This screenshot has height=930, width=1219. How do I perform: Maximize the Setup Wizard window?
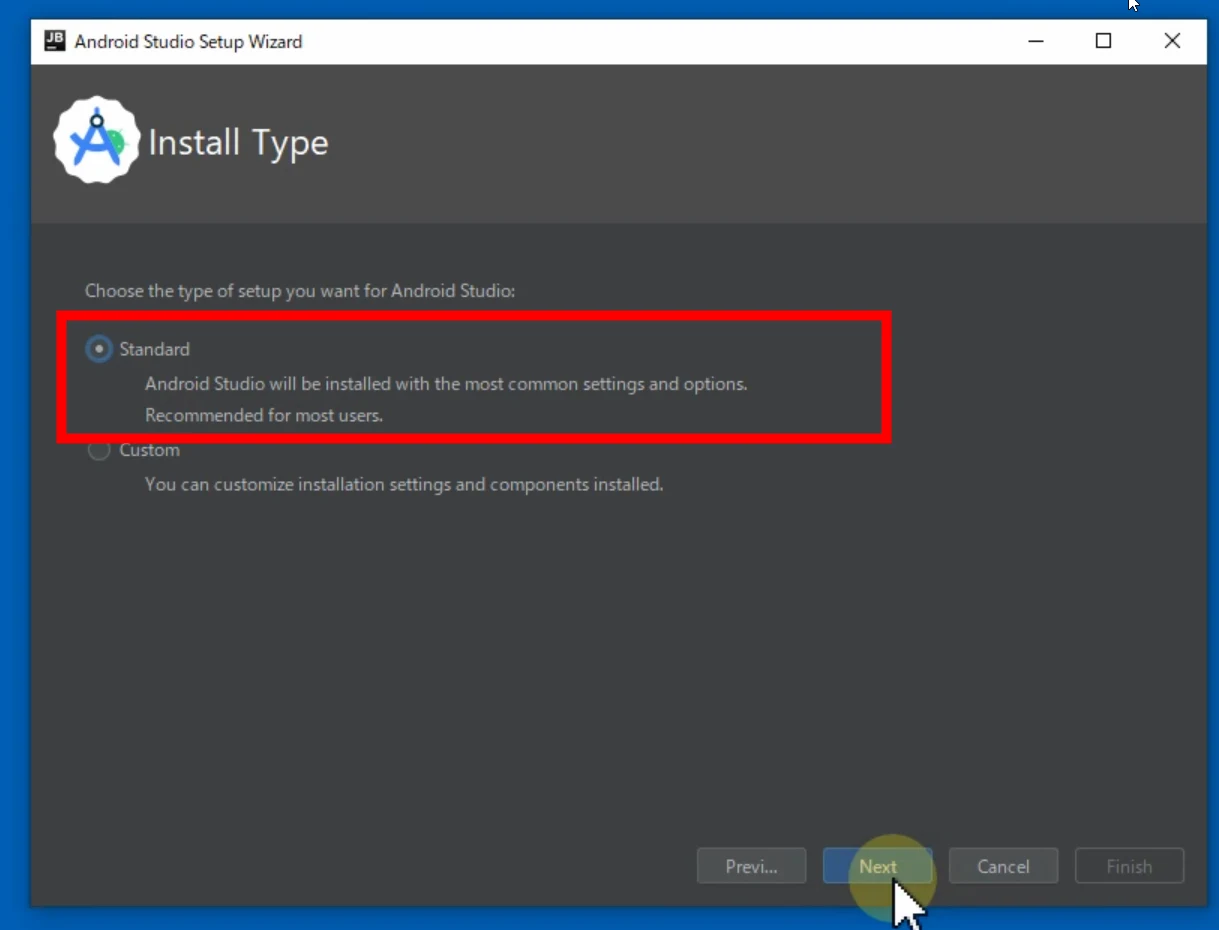[1103, 41]
